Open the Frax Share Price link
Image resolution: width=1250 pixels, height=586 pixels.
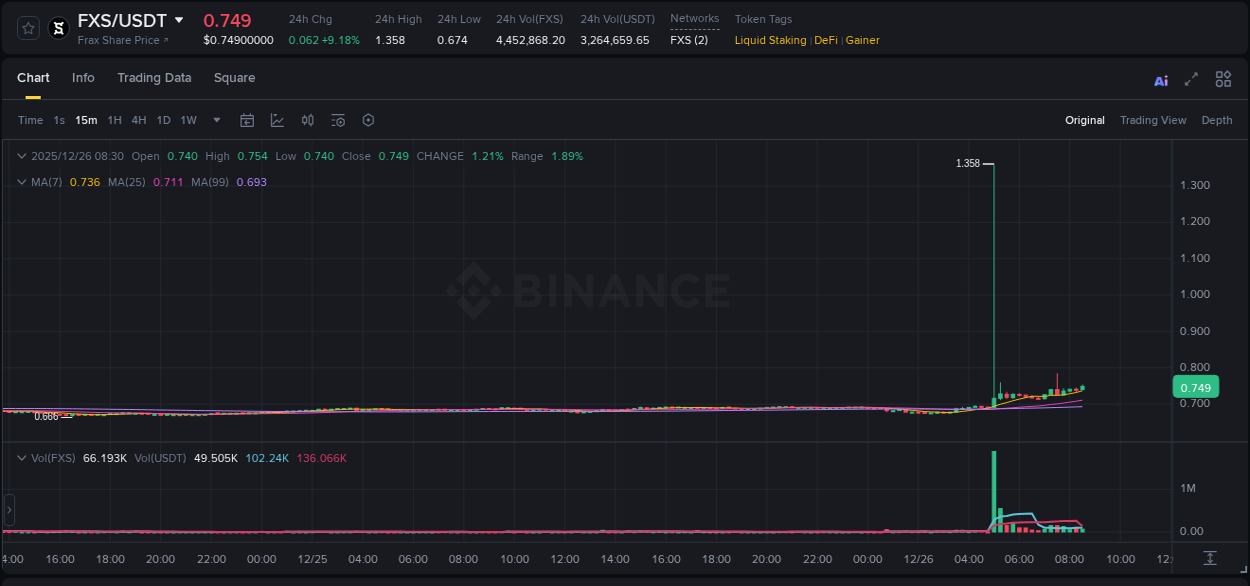(x=119, y=40)
